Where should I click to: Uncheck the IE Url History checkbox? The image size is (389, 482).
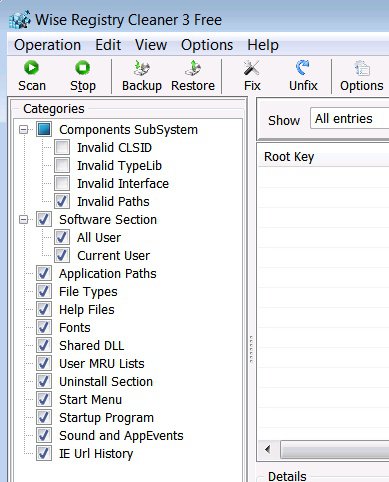pos(44,453)
